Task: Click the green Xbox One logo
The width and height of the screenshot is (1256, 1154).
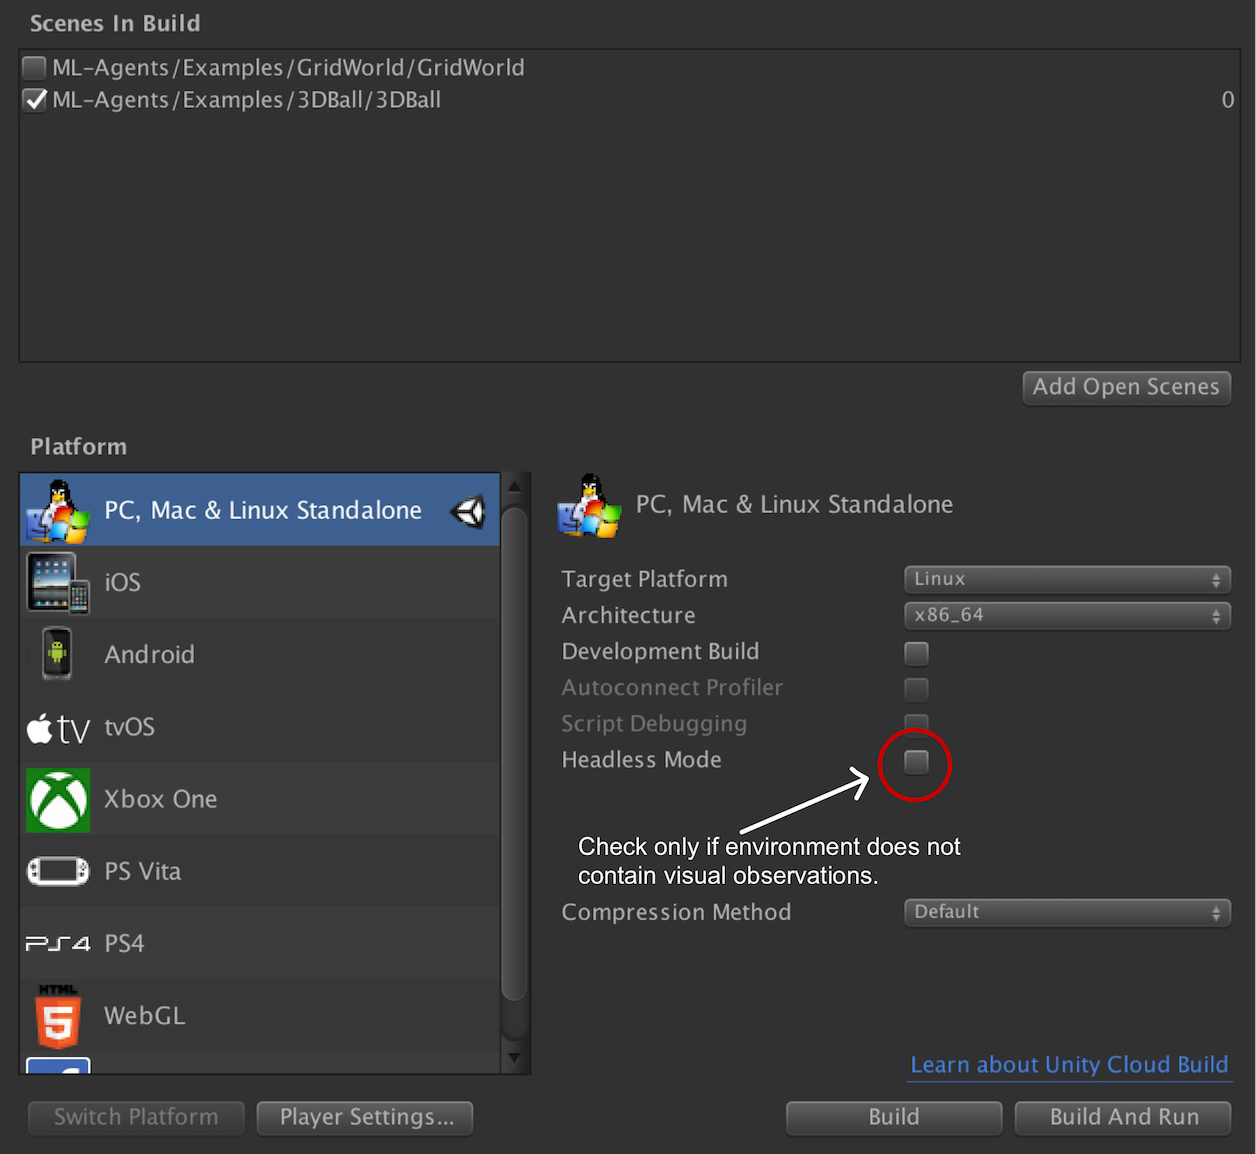Action: (x=58, y=800)
